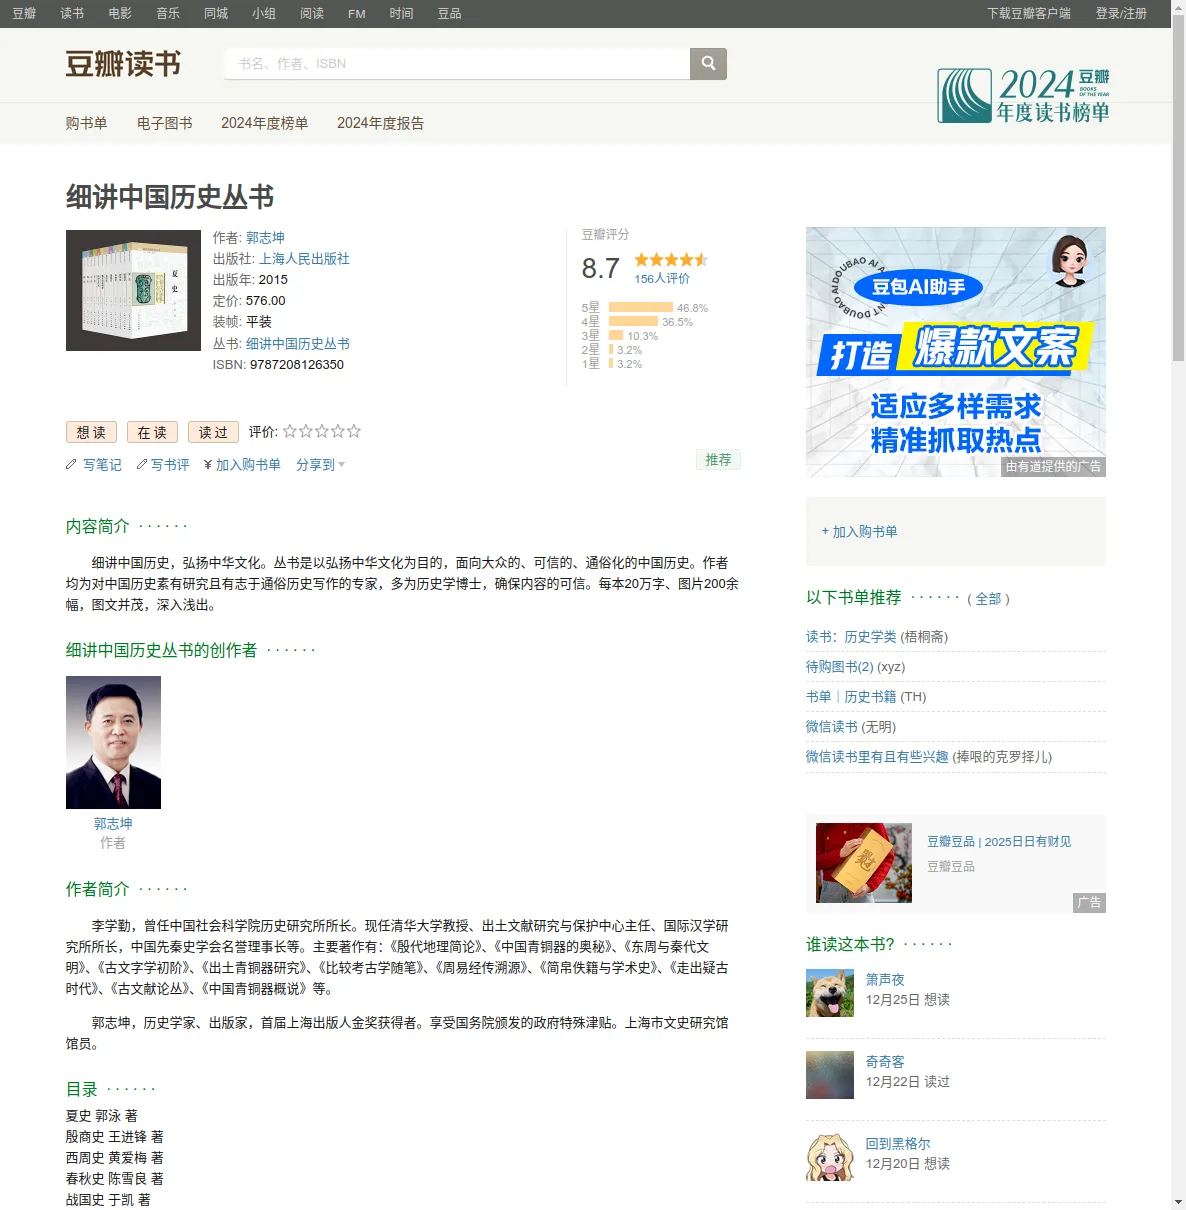The height and width of the screenshot is (1210, 1186).
Task: Click the 在读 button
Action: [152, 432]
